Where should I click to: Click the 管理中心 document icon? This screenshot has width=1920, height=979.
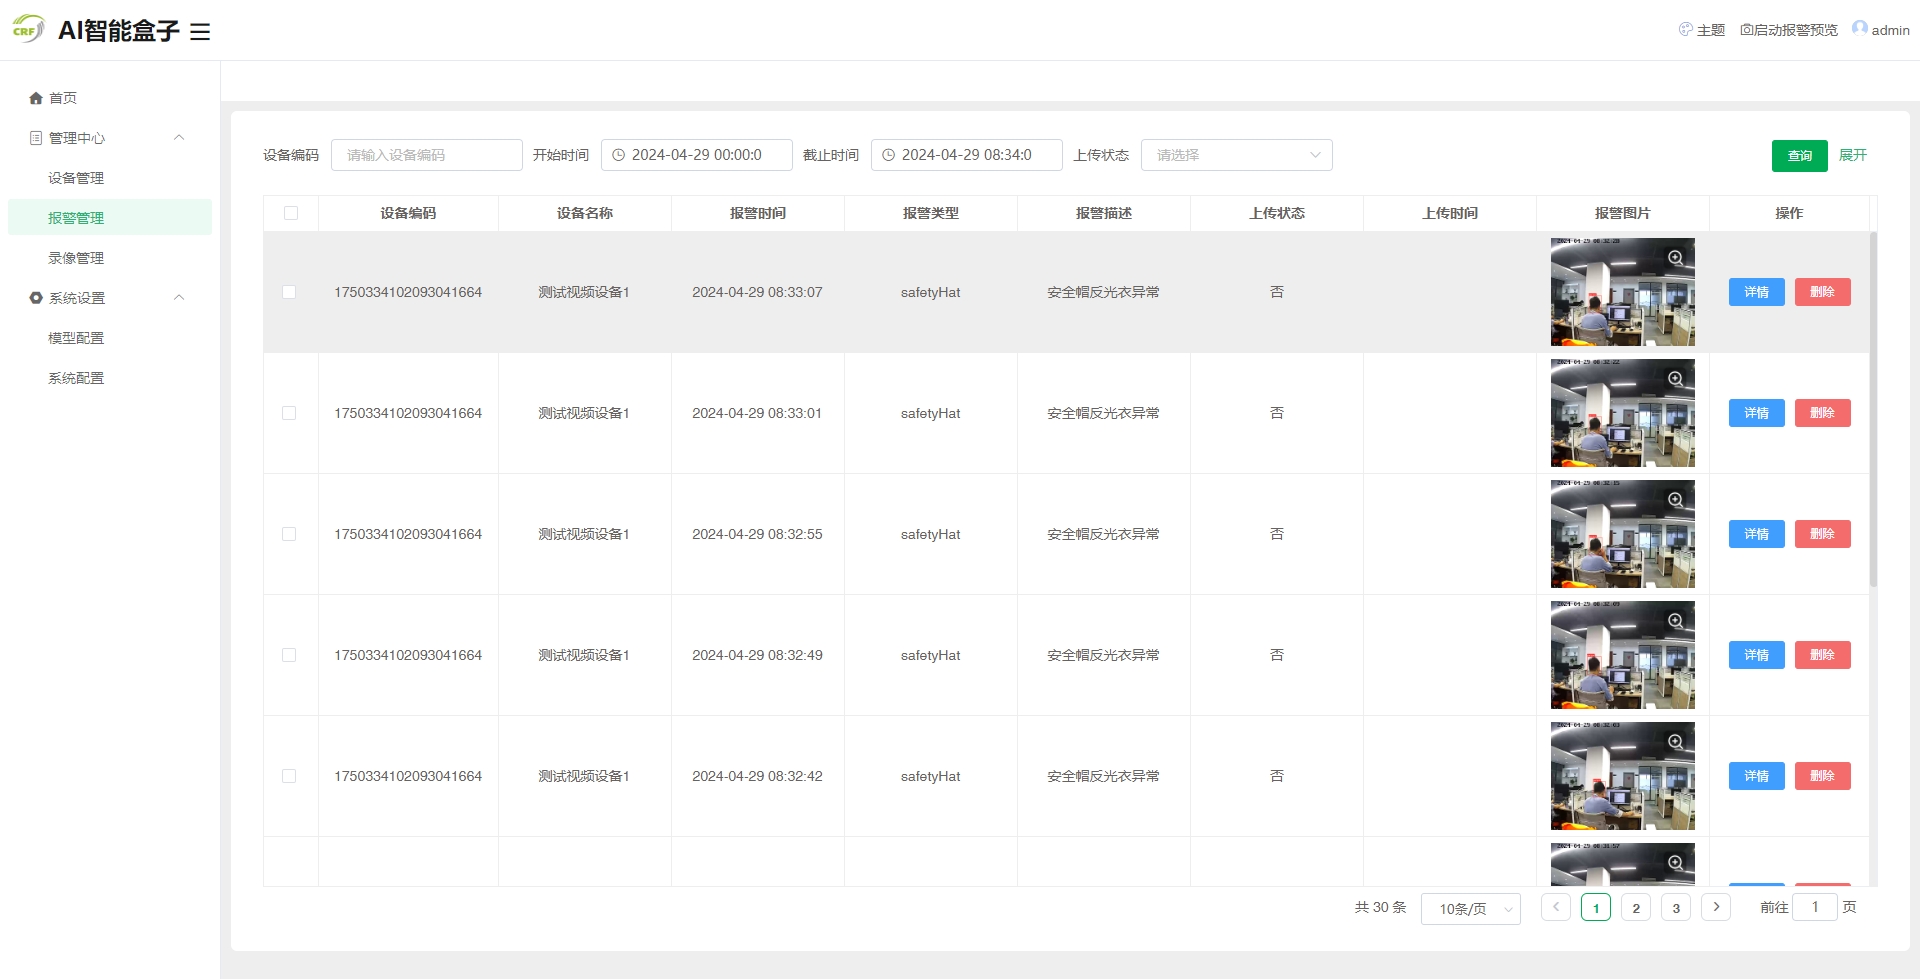tap(36, 138)
